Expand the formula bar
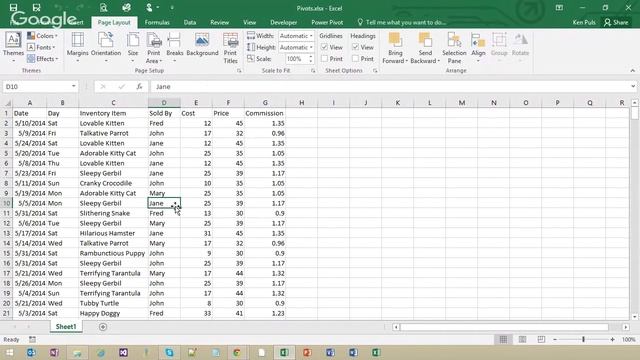Image resolution: width=640 pixels, height=360 pixels. pos(633,87)
